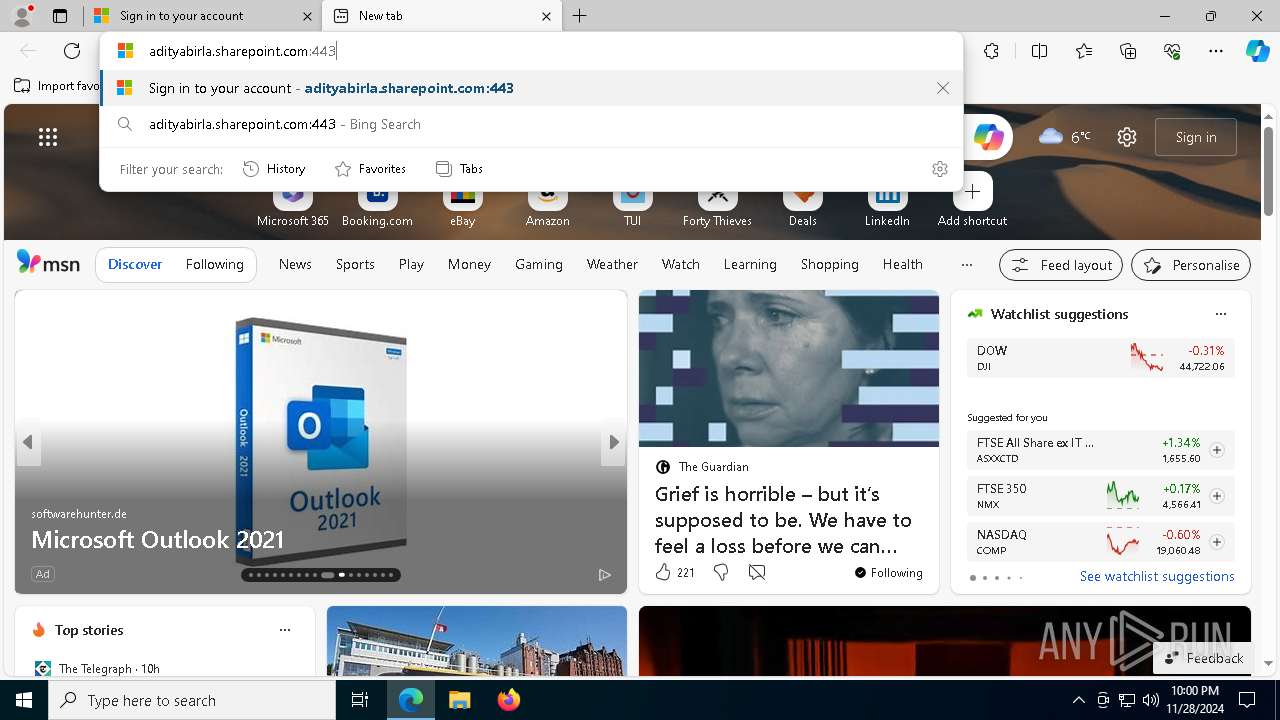Add a shortcut with plus icon
The height and width of the screenshot is (720, 1280).
pos(972,192)
